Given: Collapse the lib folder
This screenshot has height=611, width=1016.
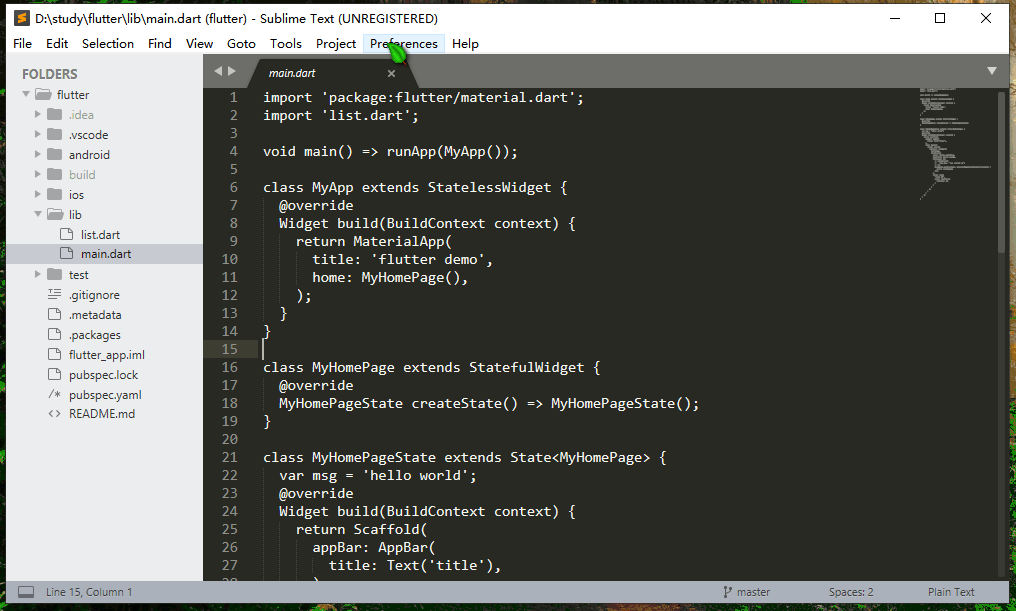Looking at the screenshot, I should coord(38,214).
